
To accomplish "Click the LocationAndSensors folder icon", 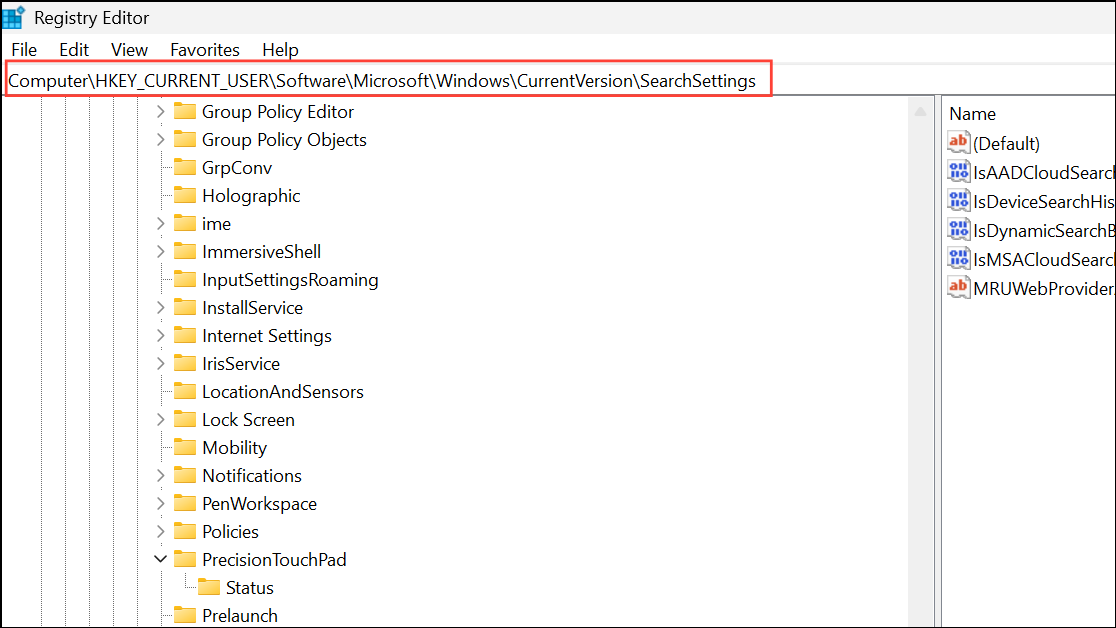I will point(185,391).
